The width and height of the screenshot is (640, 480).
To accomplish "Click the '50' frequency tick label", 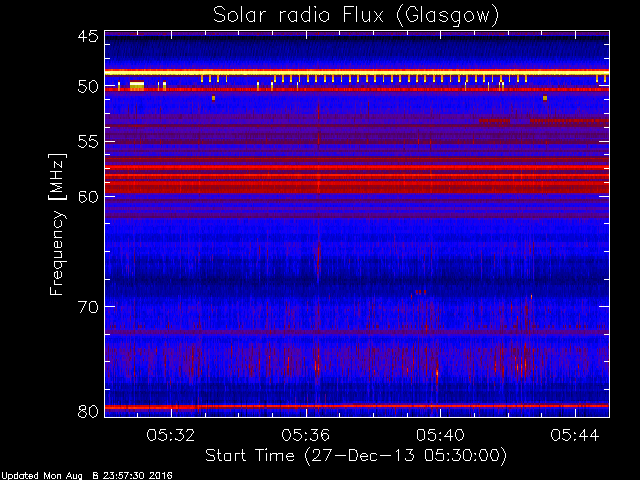I will [x=88, y=87].
